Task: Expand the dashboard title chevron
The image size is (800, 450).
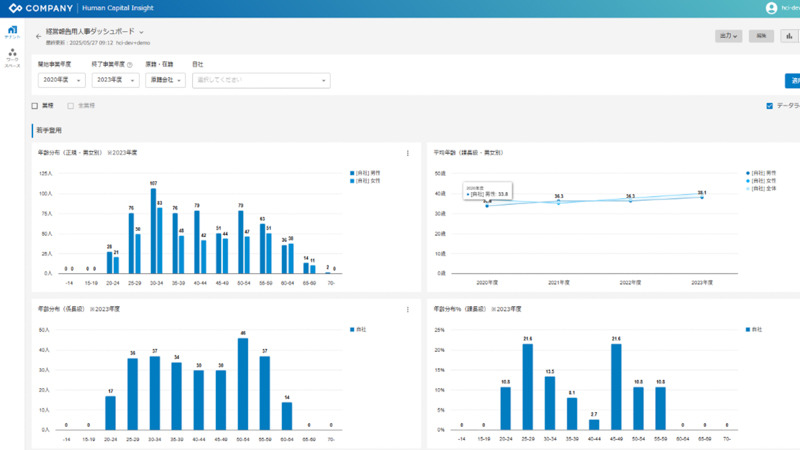Action: coord(142,32)
